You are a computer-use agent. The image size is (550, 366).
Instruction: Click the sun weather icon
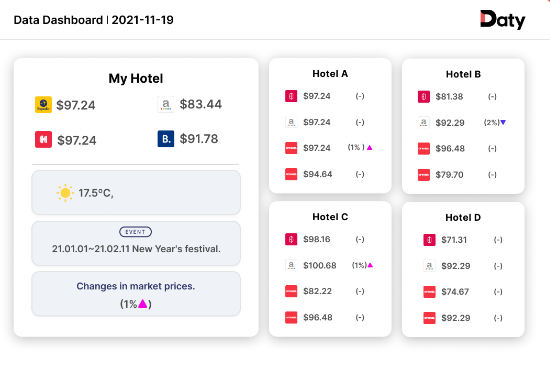[x=65, y=193]
